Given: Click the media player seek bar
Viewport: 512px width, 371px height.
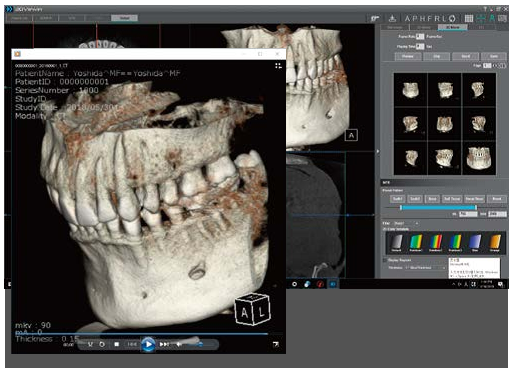Looking at the screenshot, I should 148,333.
